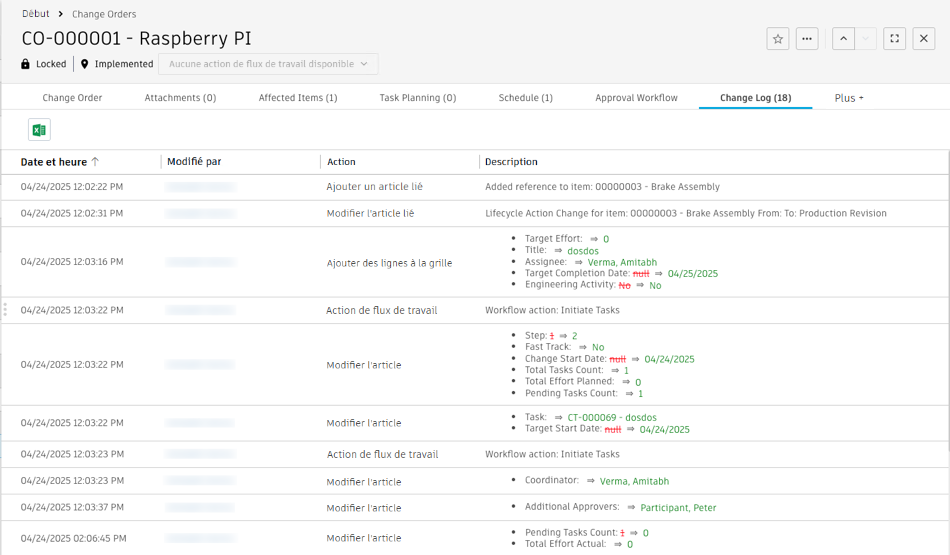Click the 'Pending Tasks Count: 1' line
This screenshot has height=555, width=950.
584,393
